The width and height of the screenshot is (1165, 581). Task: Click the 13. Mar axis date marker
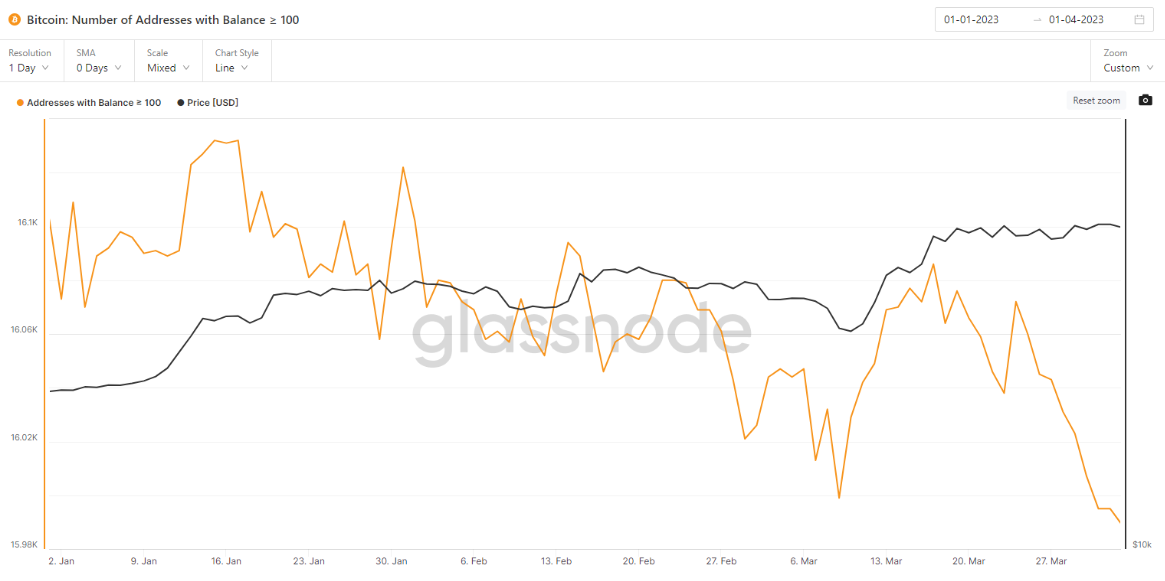886,561
